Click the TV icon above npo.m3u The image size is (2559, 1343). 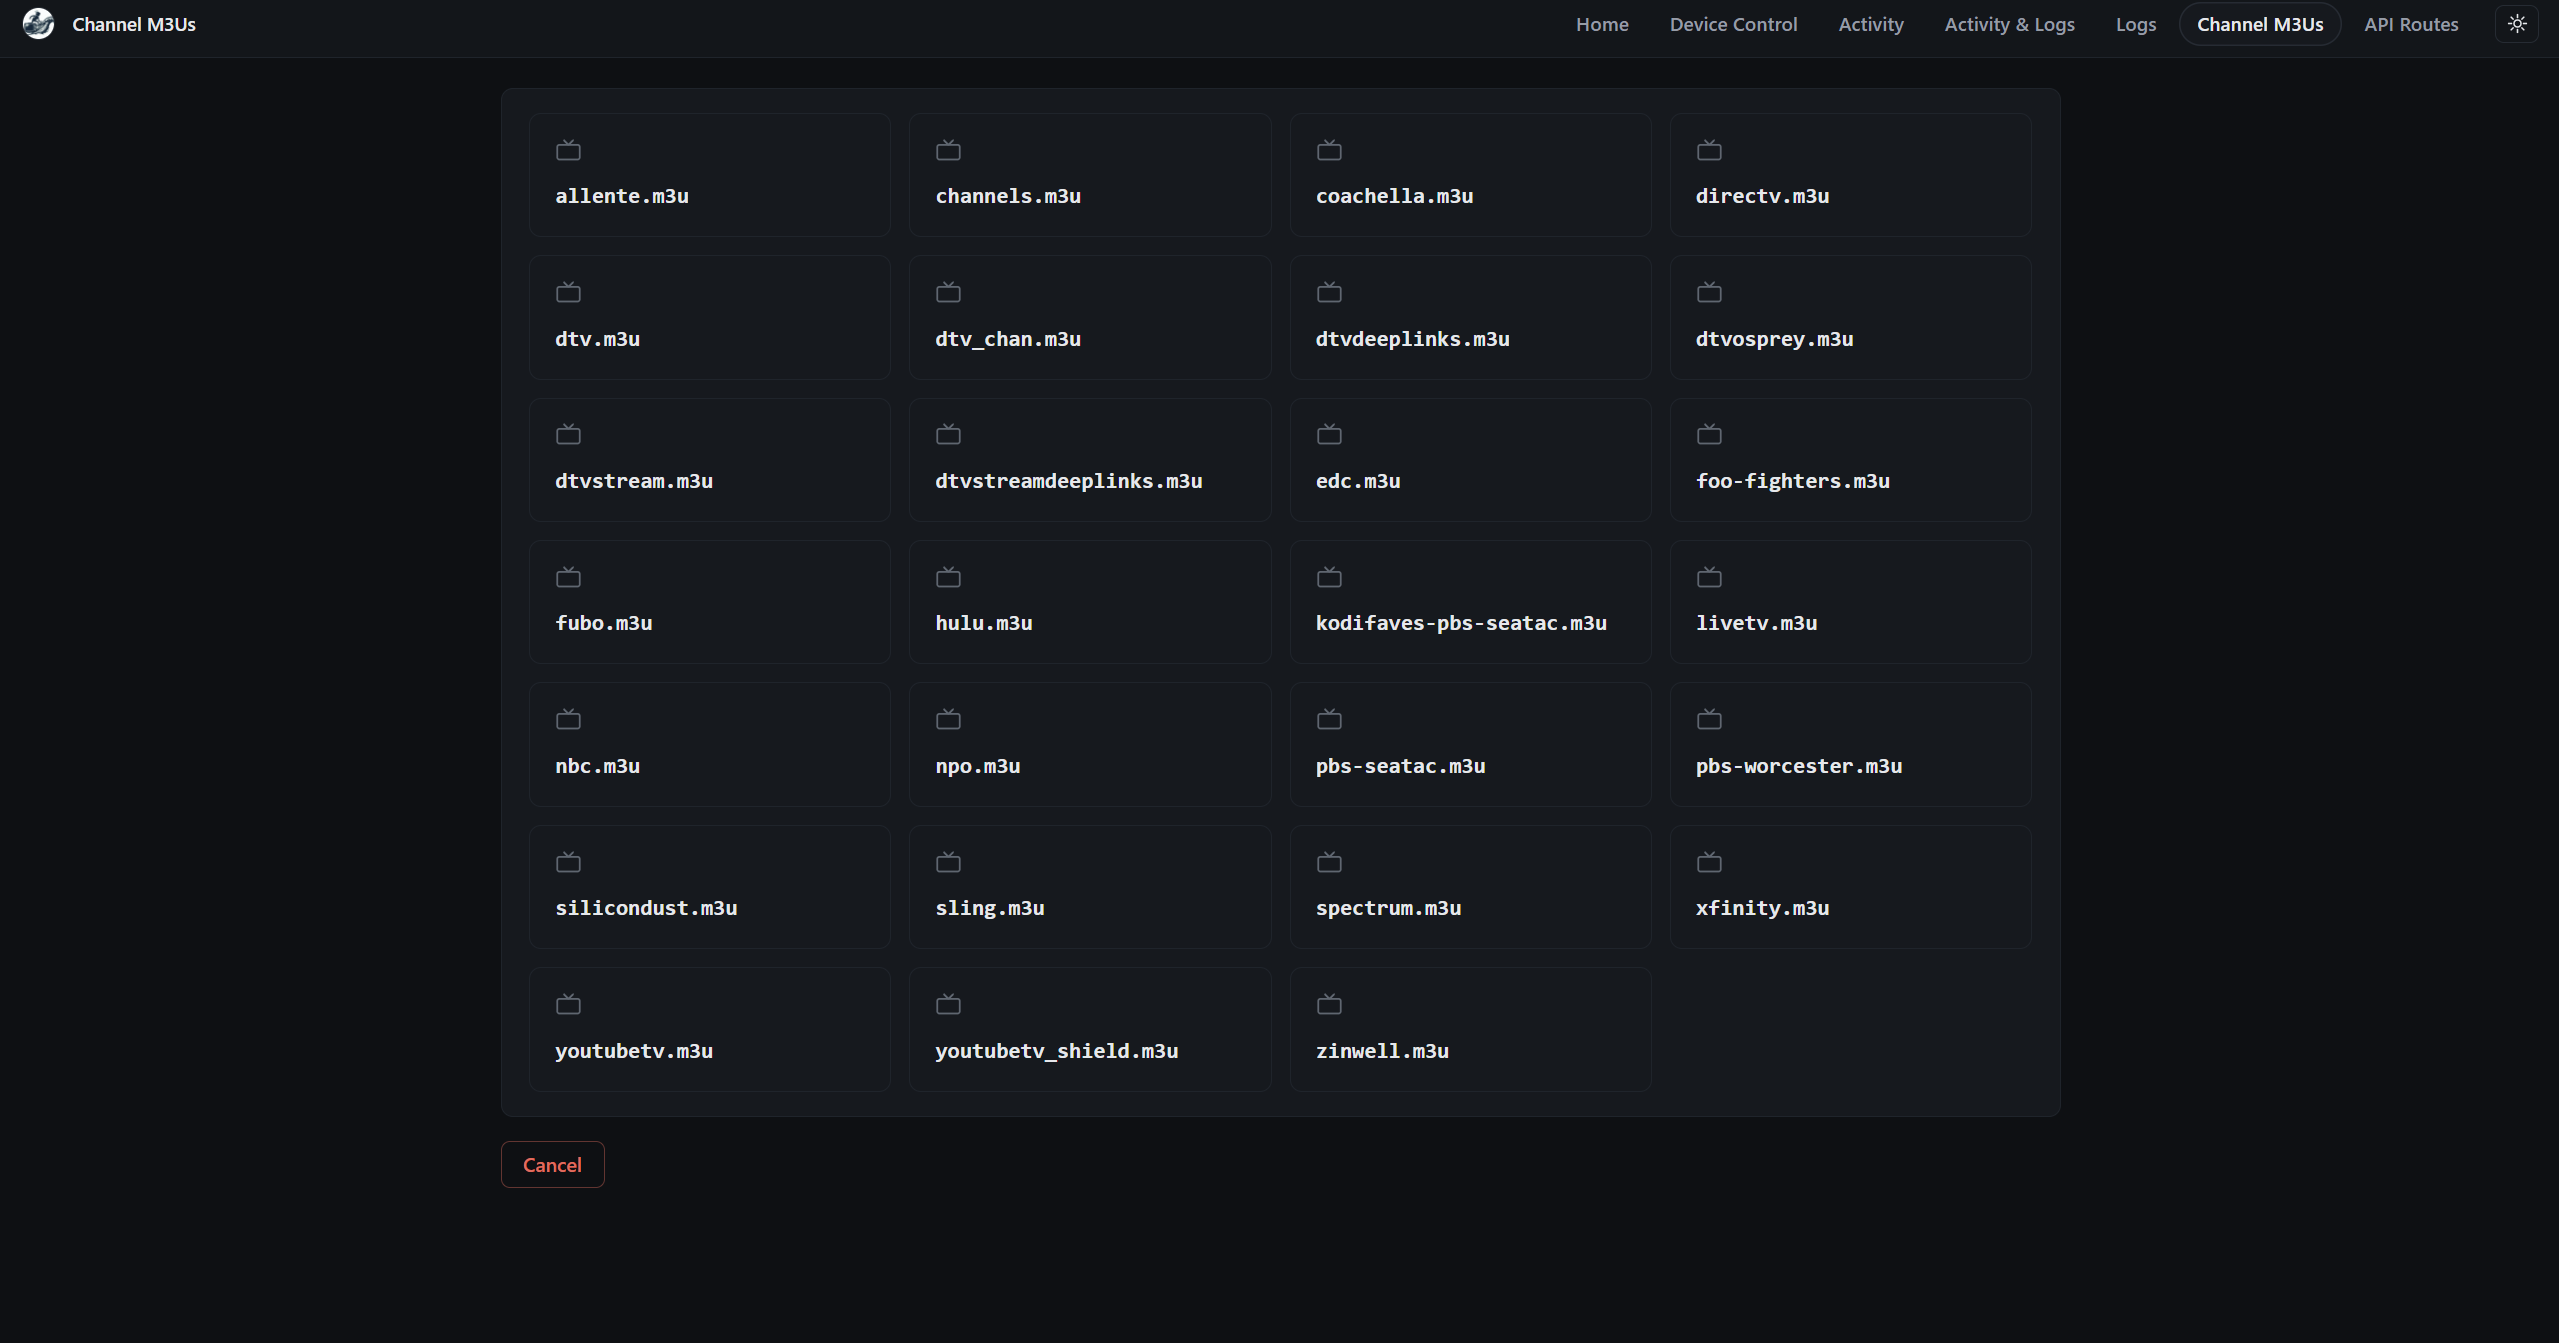[948, 719]
